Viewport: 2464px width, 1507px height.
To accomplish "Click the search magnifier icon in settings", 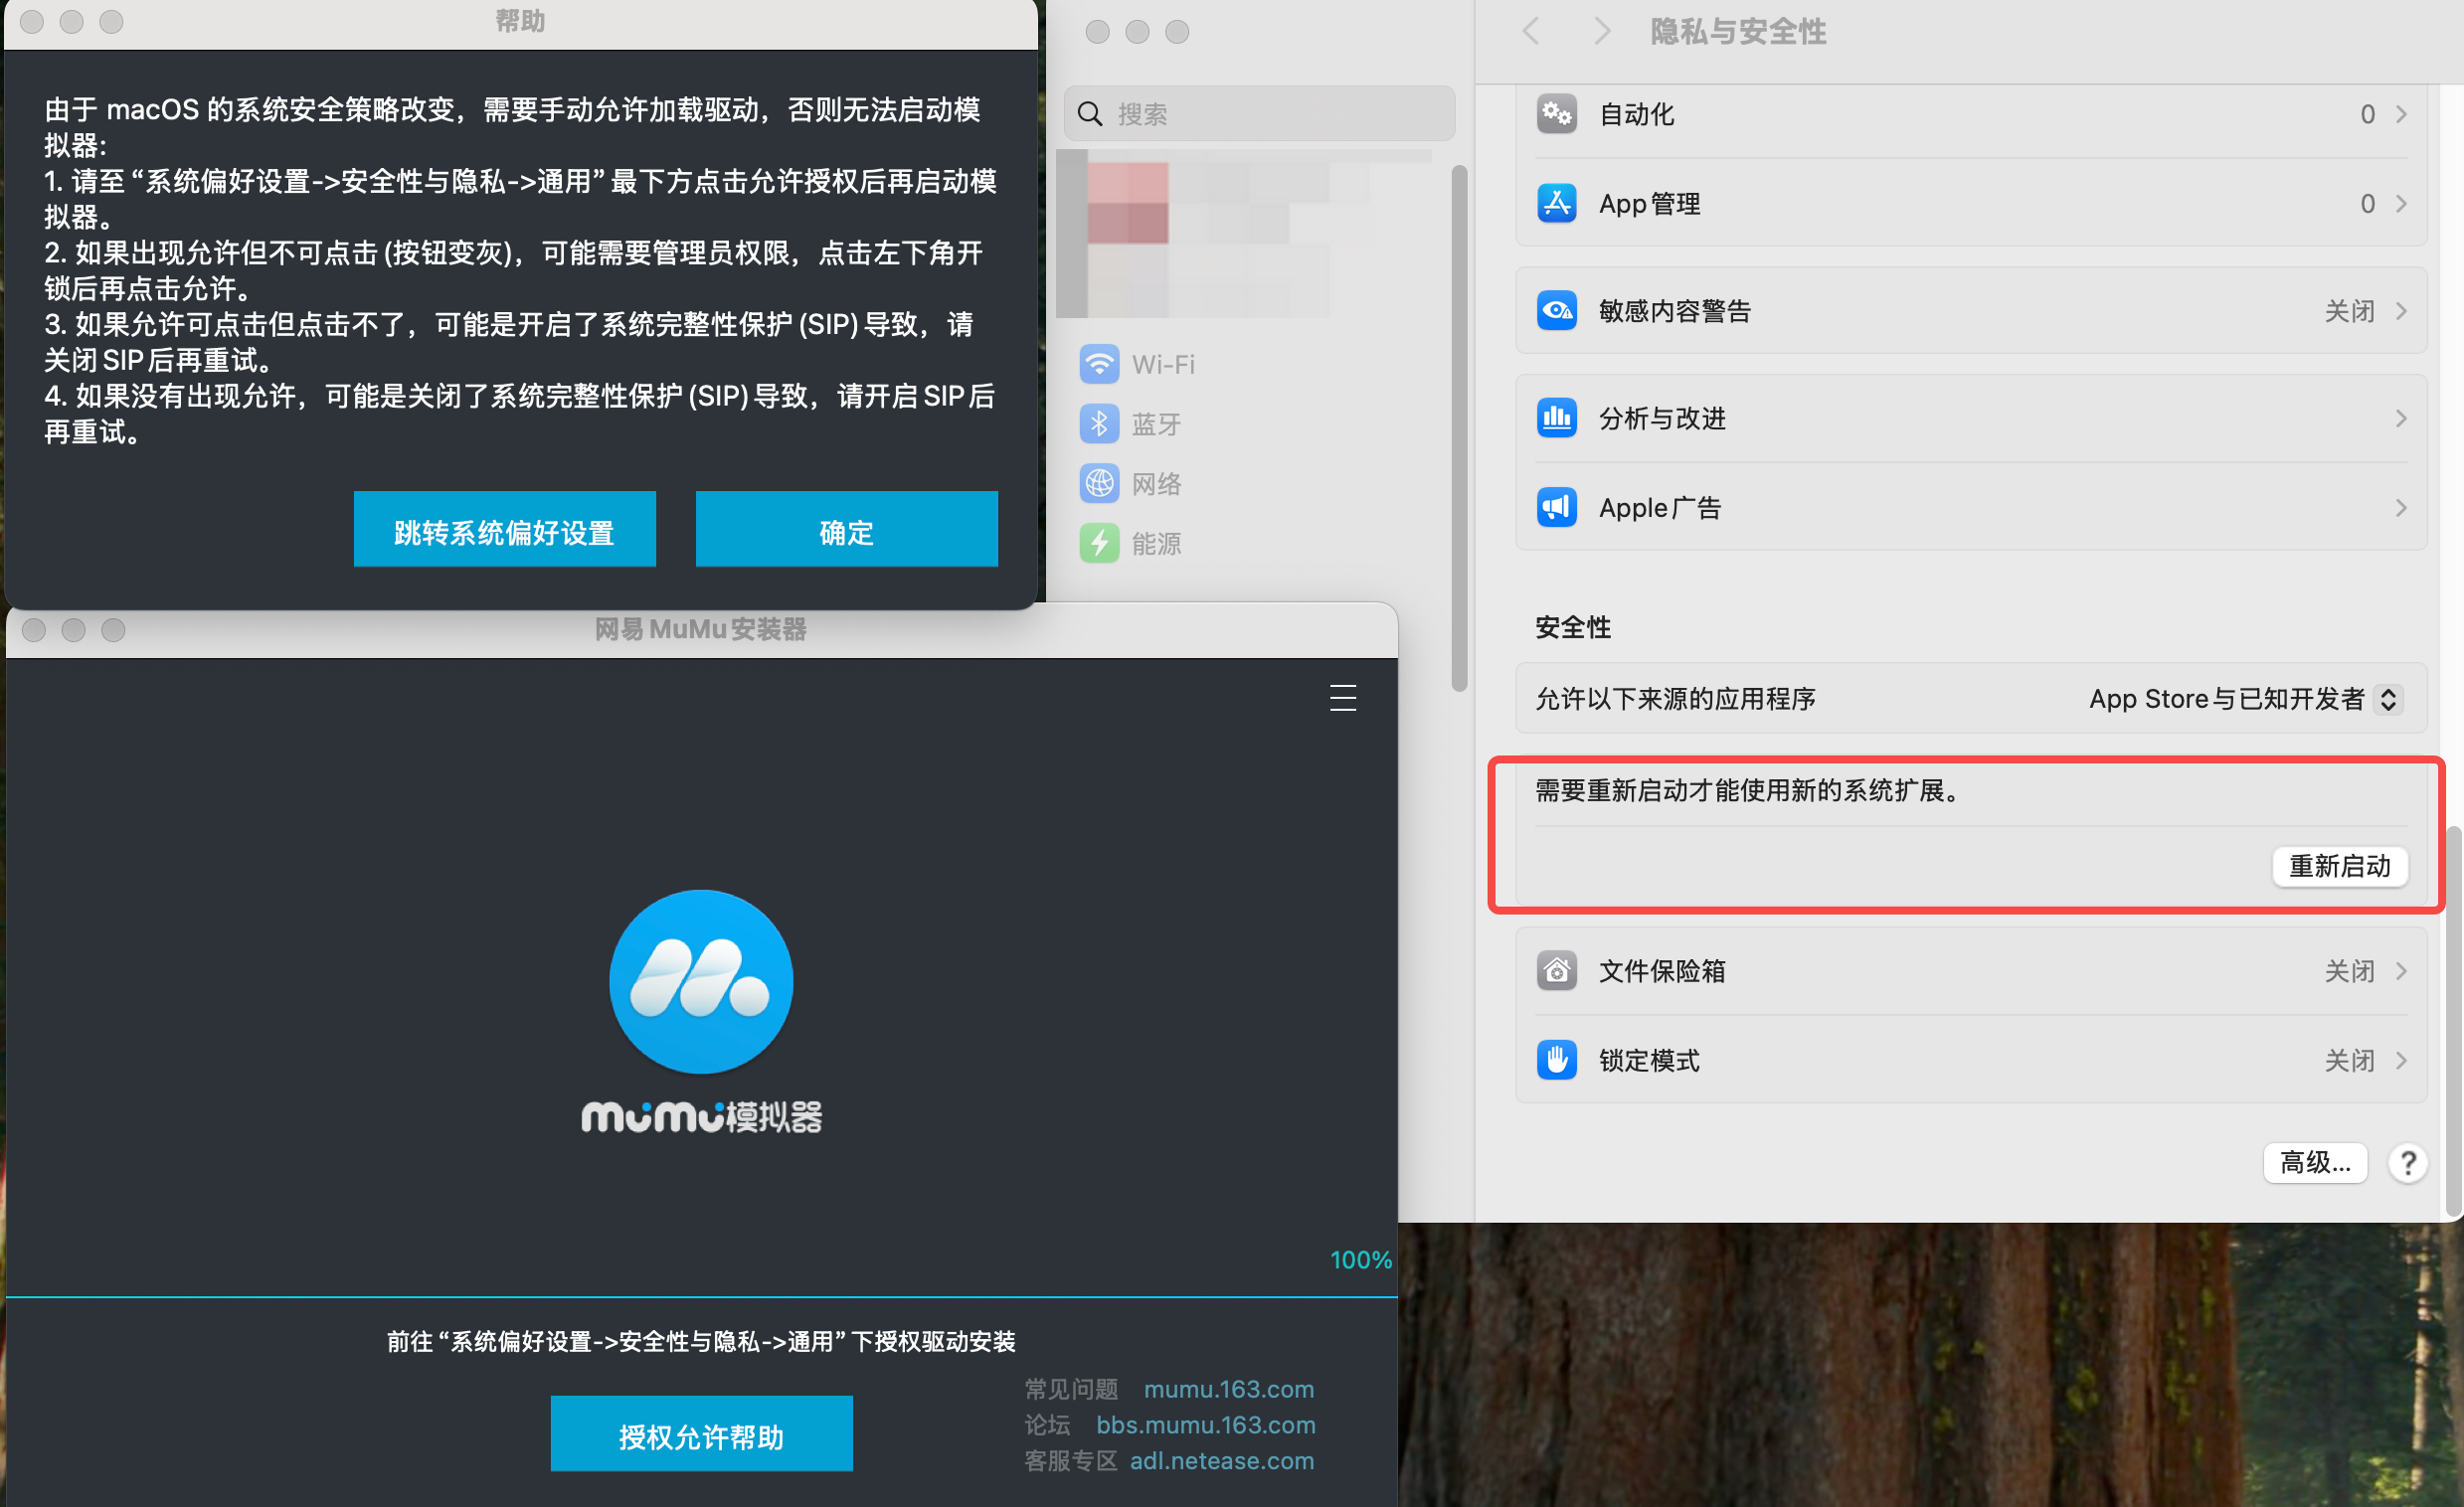I will click(1090, 114).
